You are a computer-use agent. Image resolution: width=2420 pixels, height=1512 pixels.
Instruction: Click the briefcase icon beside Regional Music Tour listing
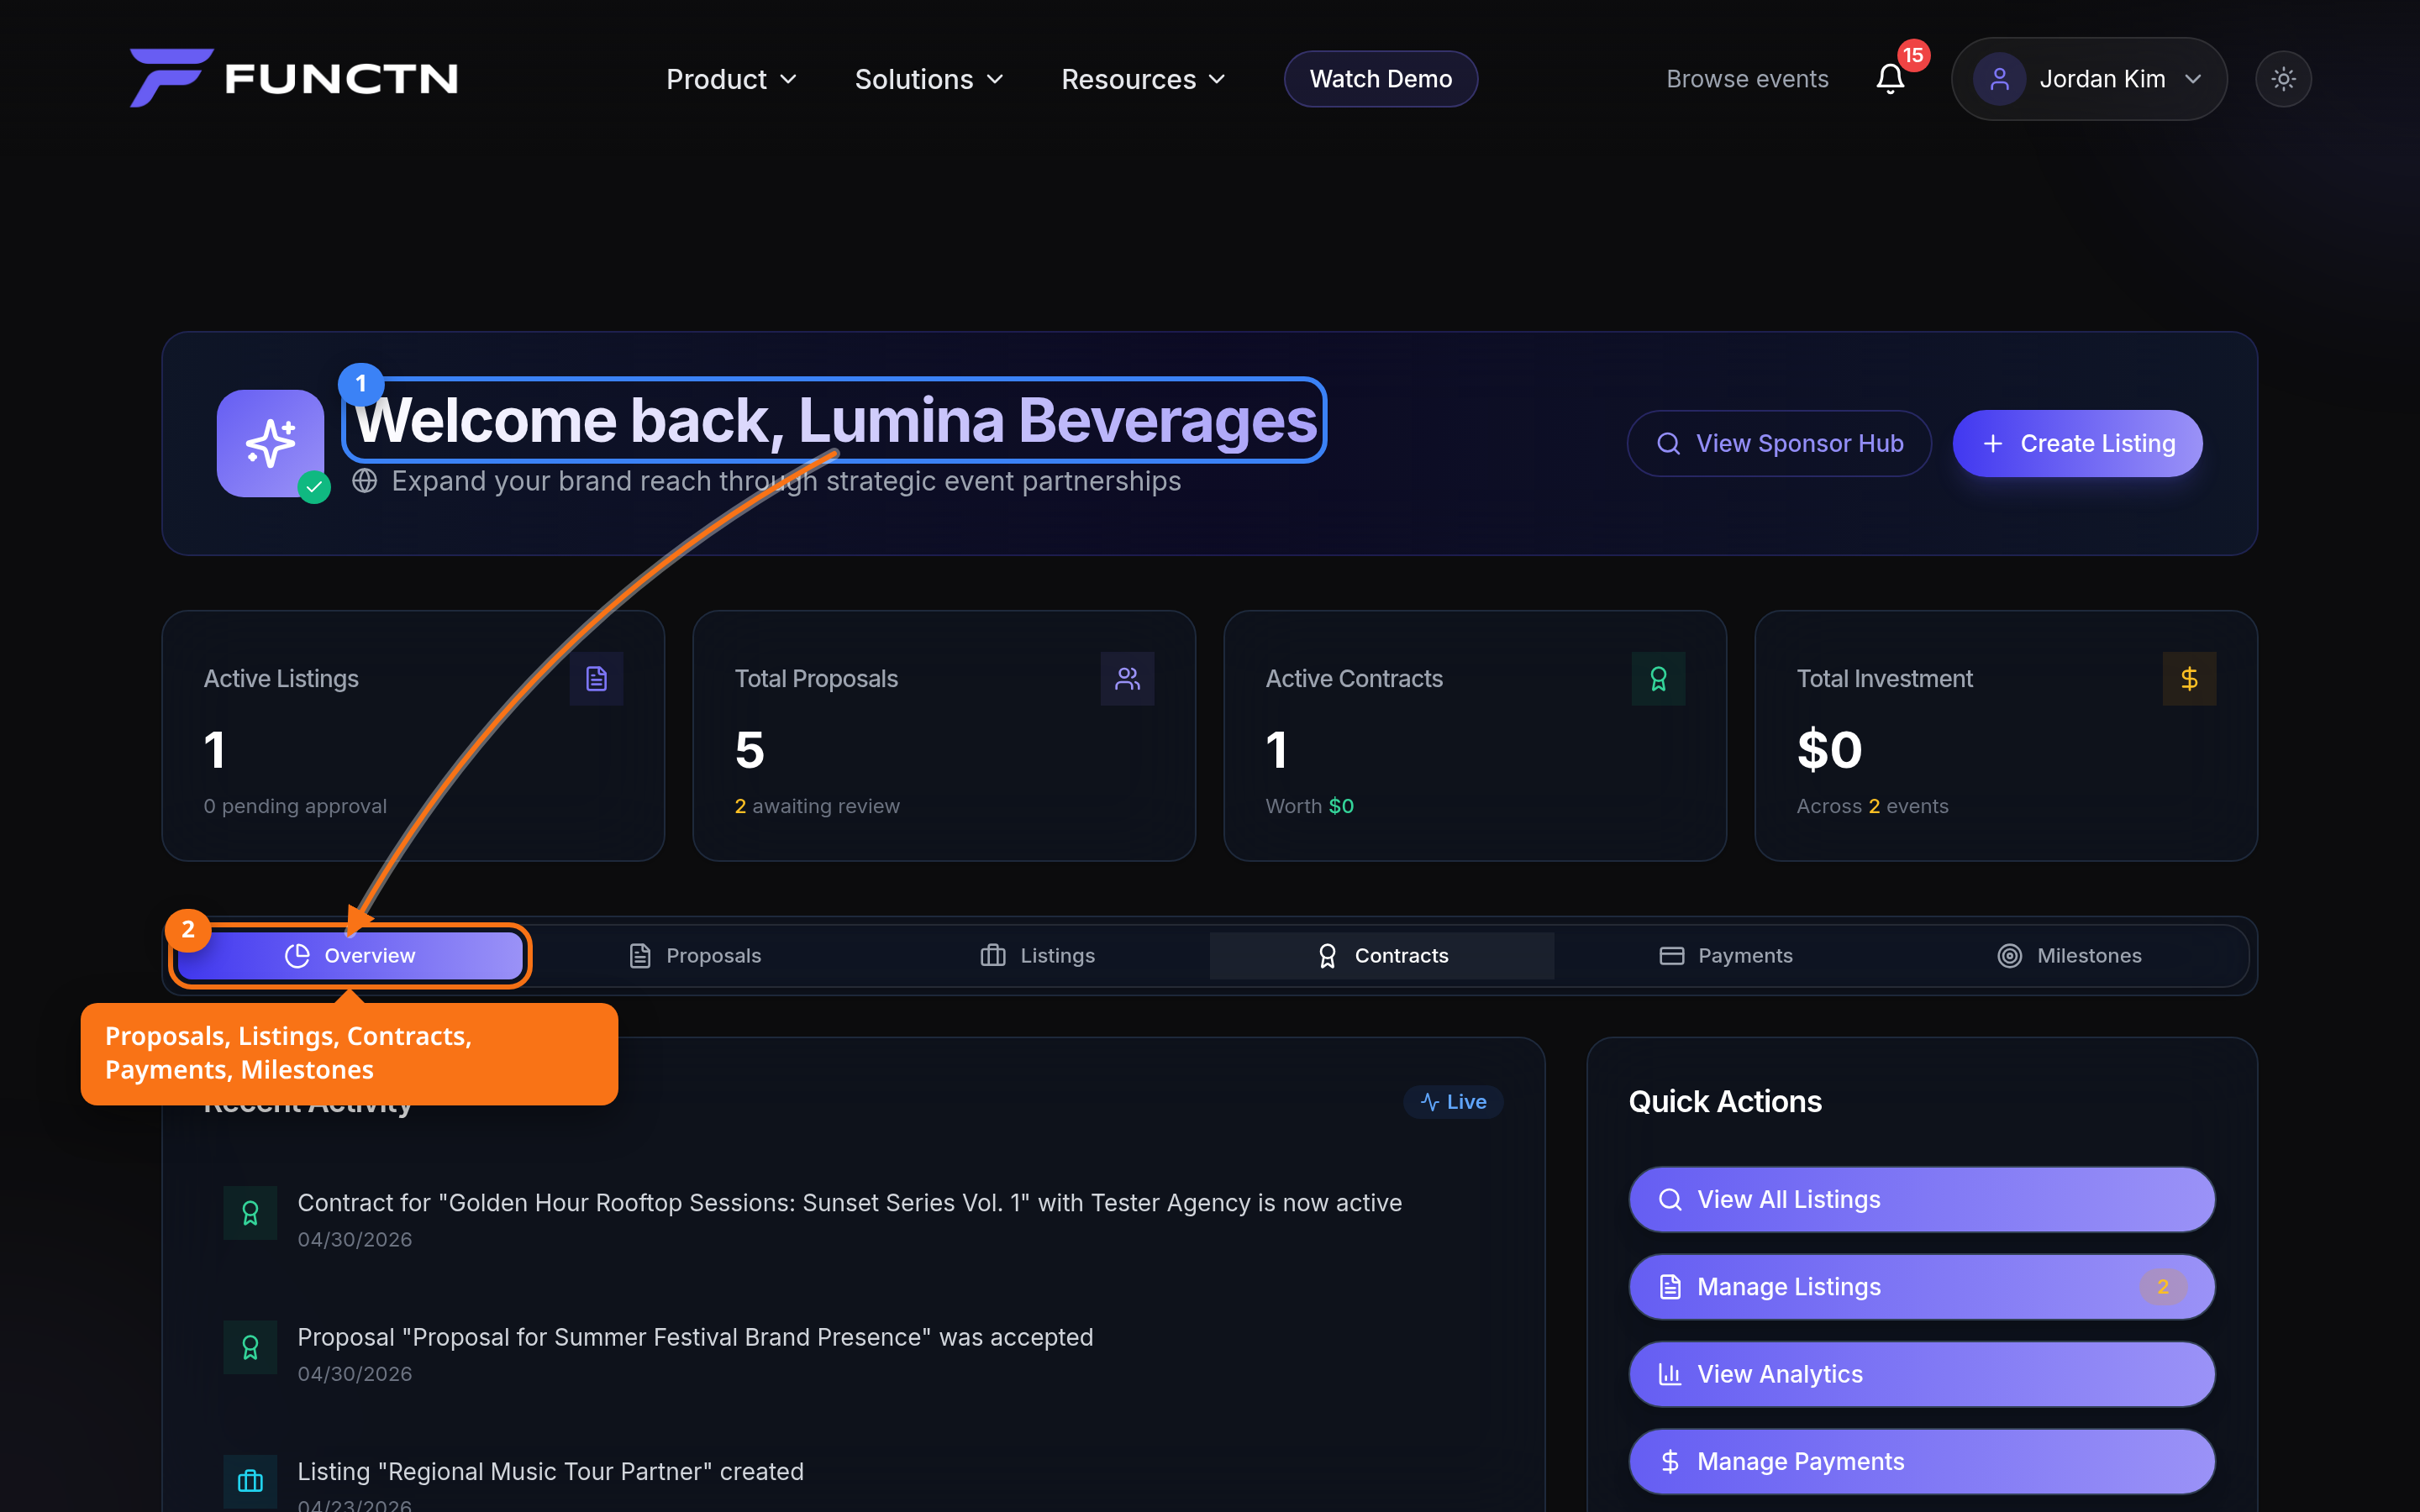click(250, 1481)
